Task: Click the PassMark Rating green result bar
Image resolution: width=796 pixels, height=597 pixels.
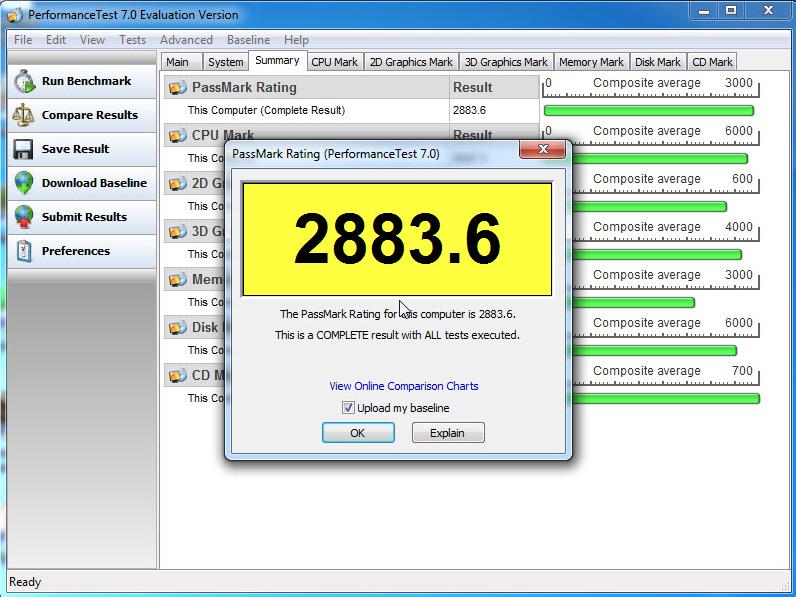Action: [x=648, y=110]
